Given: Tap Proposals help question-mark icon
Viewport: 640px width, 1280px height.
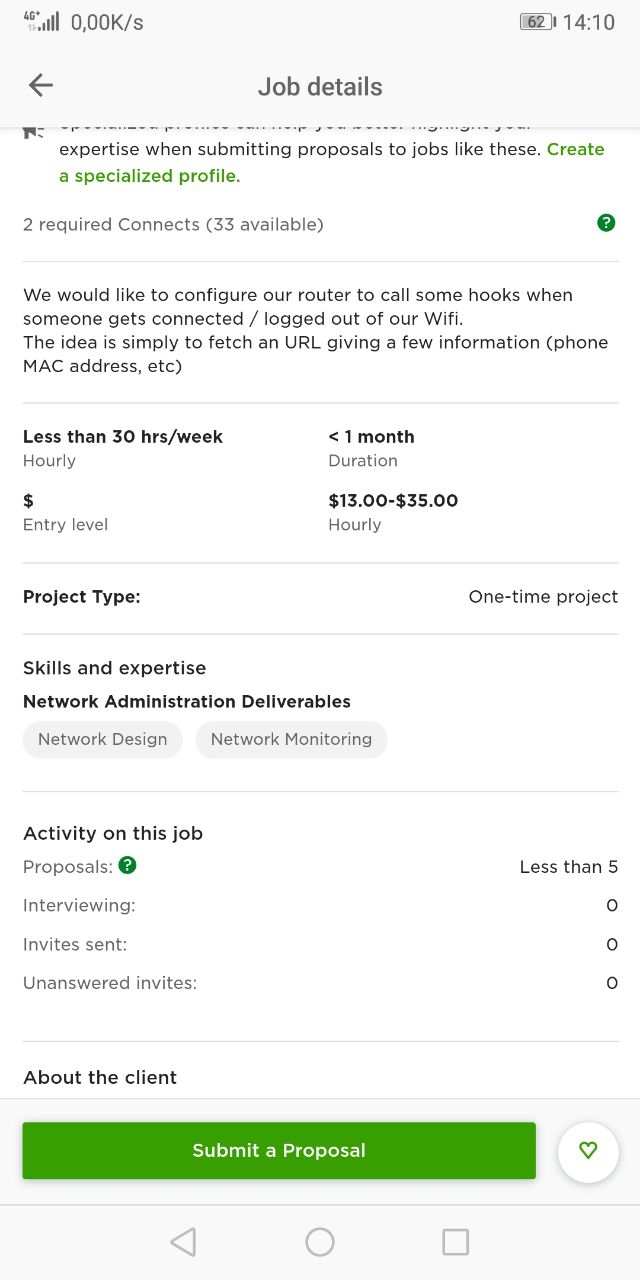Looking at the screenshot, I should tap(127, 865).
